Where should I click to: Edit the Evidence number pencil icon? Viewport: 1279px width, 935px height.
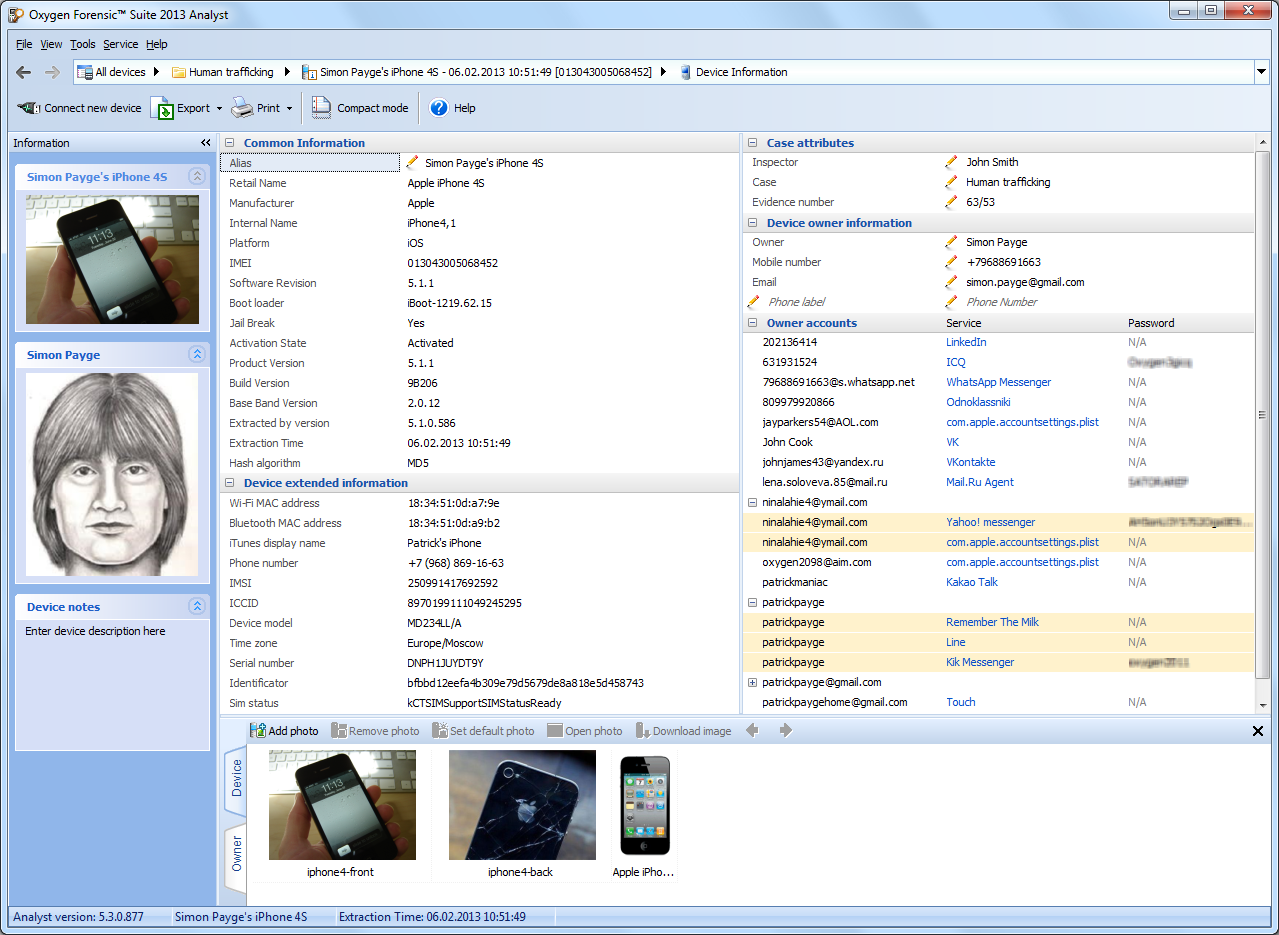(x=951, y=202)
